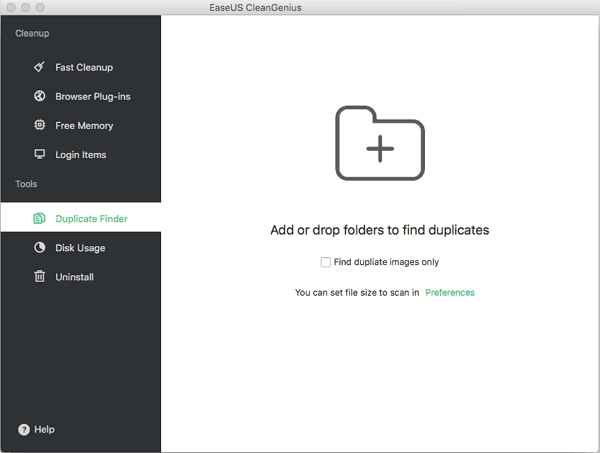Click the Login Items monitor icon
This screenshot has width=600, height=453.
click(x=39, y=154)
